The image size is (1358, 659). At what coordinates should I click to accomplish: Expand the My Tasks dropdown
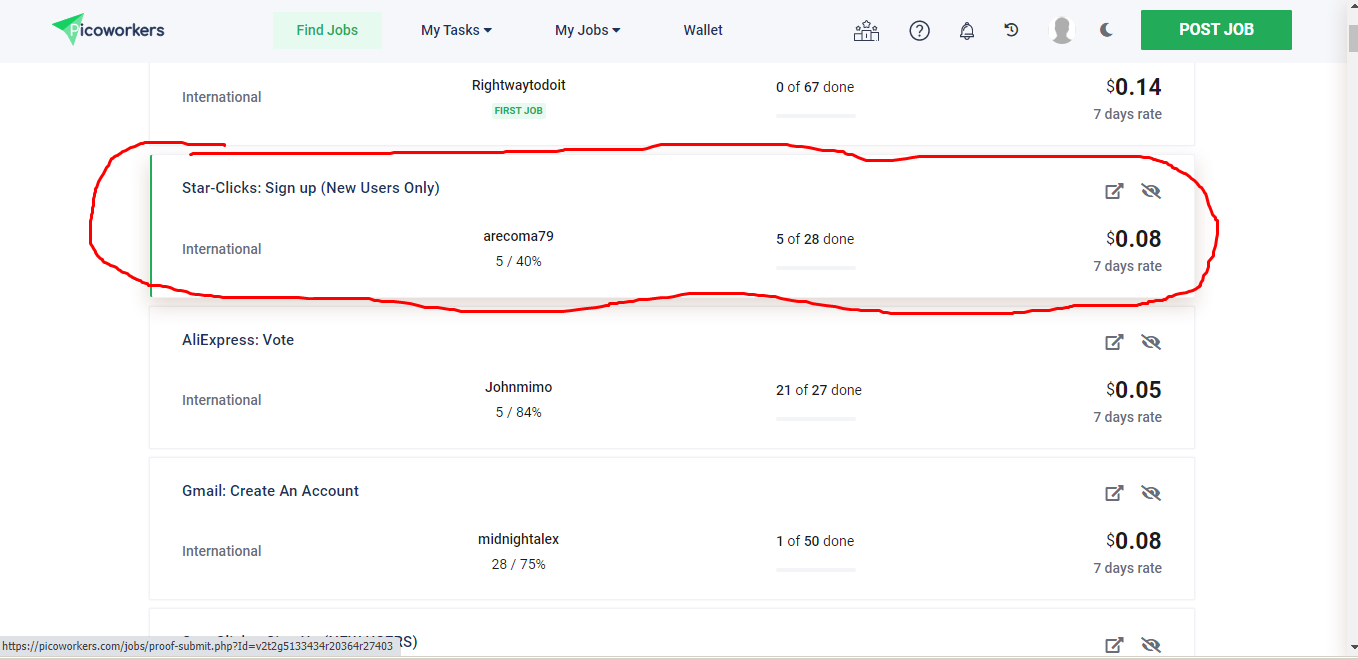(x=456, y=30)
